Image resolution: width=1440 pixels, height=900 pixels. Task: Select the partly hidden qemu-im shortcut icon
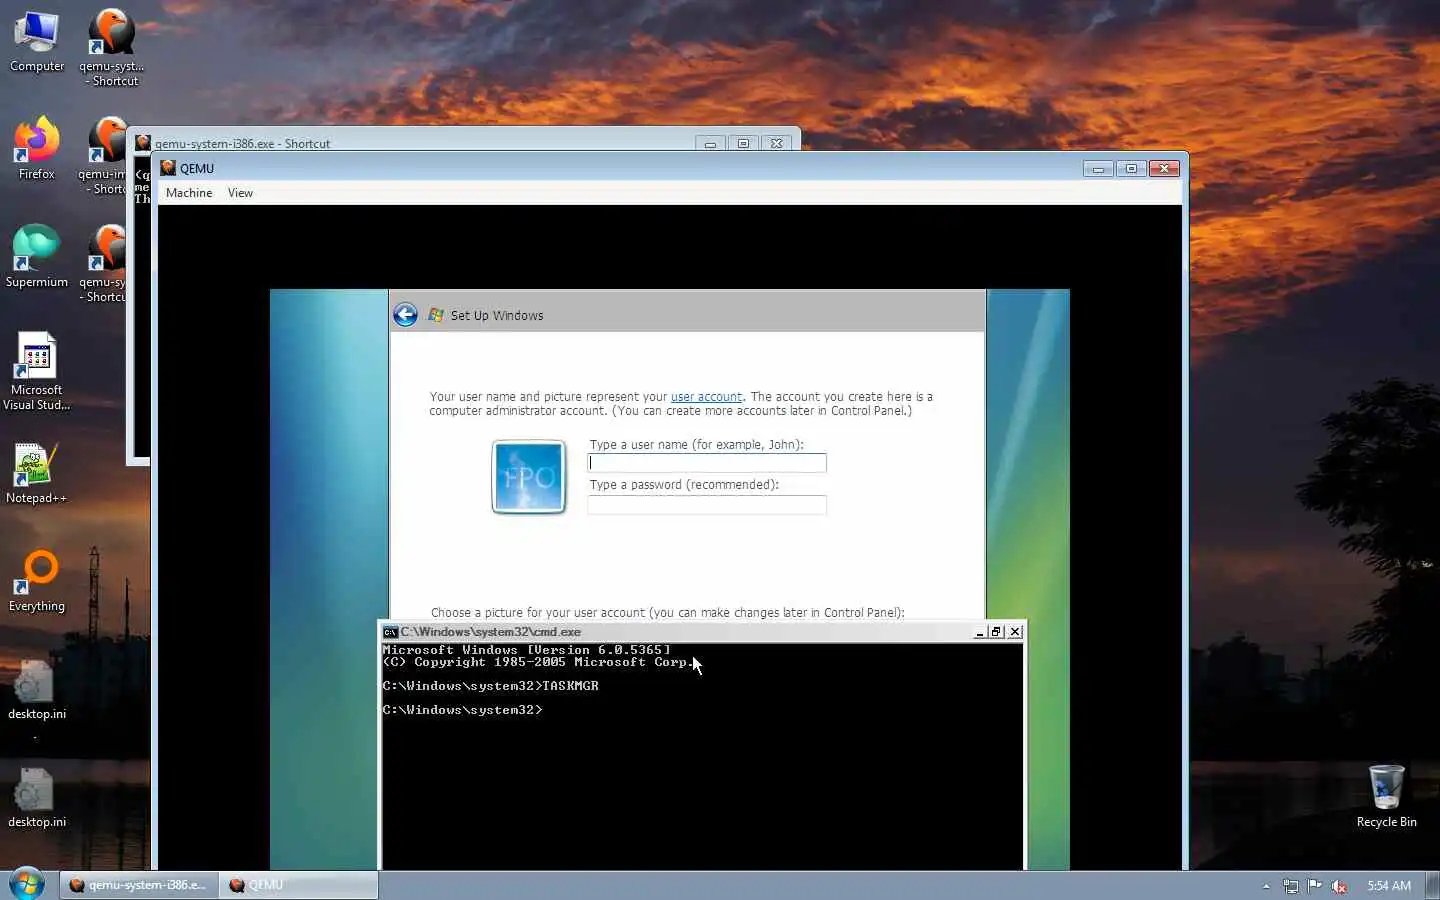103,155
